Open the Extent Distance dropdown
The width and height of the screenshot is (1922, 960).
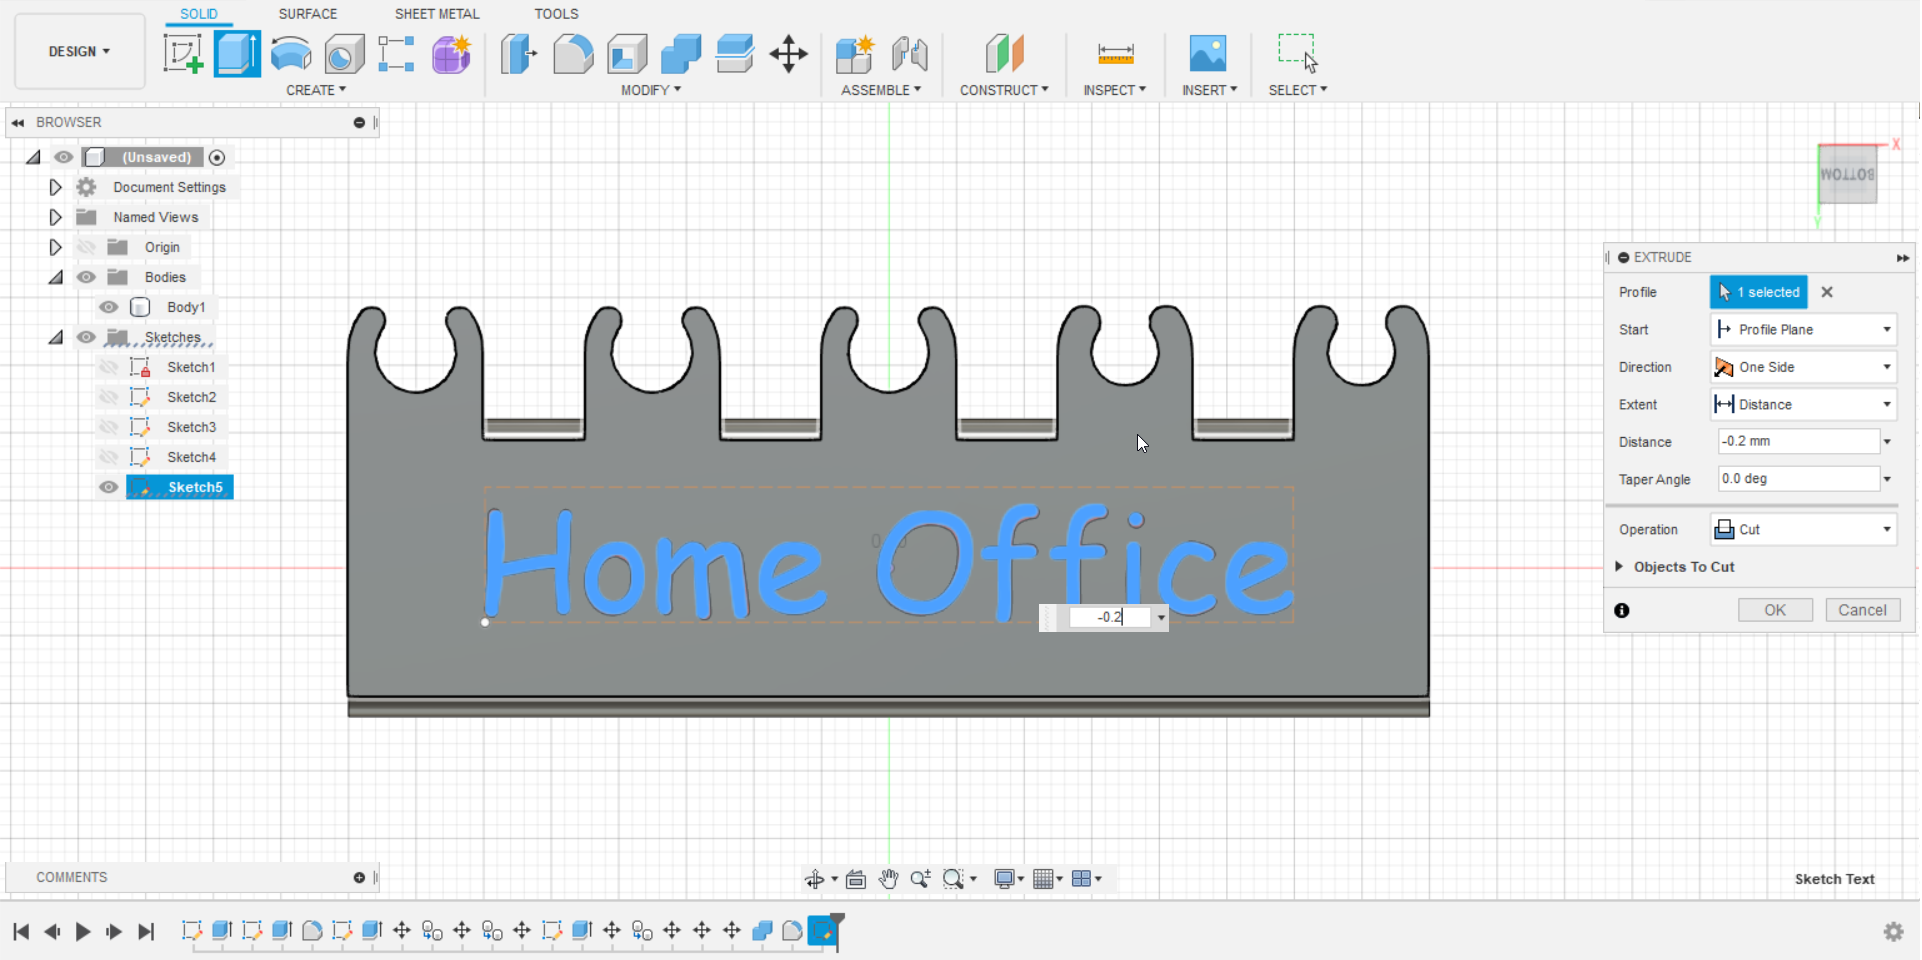point(1804,405)
